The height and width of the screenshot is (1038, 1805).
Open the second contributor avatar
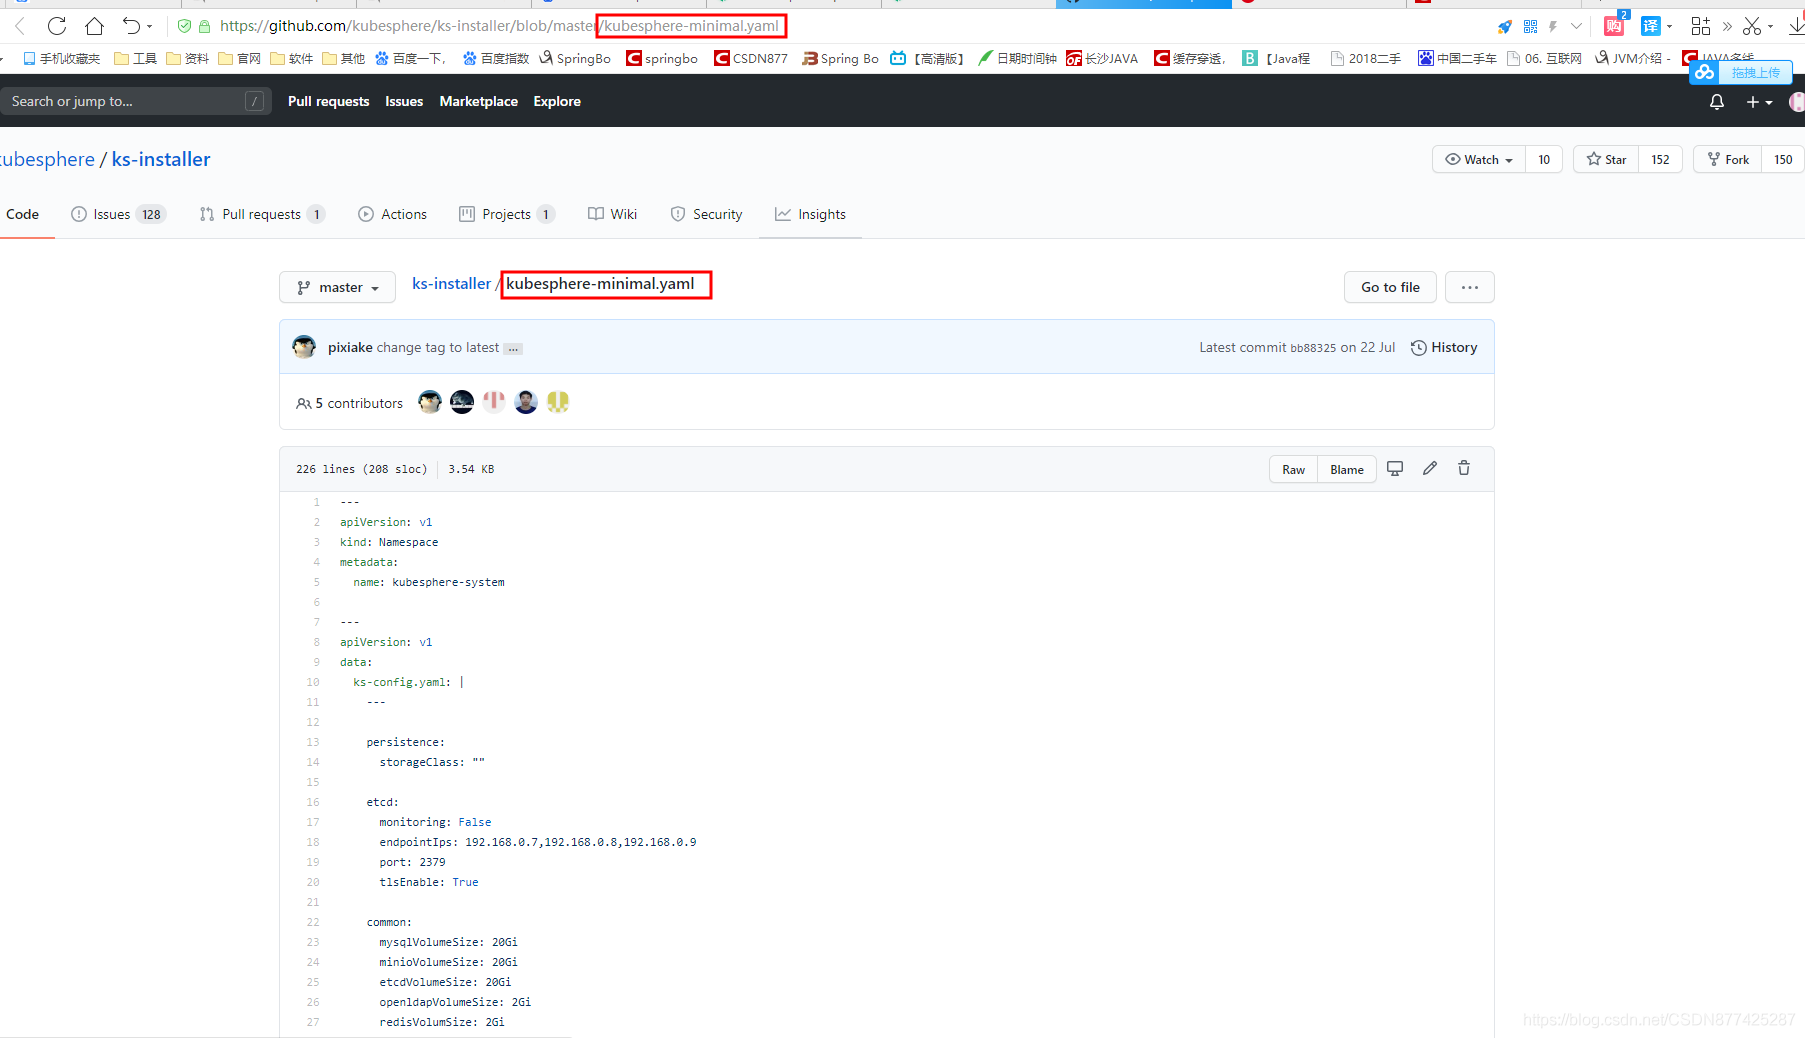(x=462, y=402)
